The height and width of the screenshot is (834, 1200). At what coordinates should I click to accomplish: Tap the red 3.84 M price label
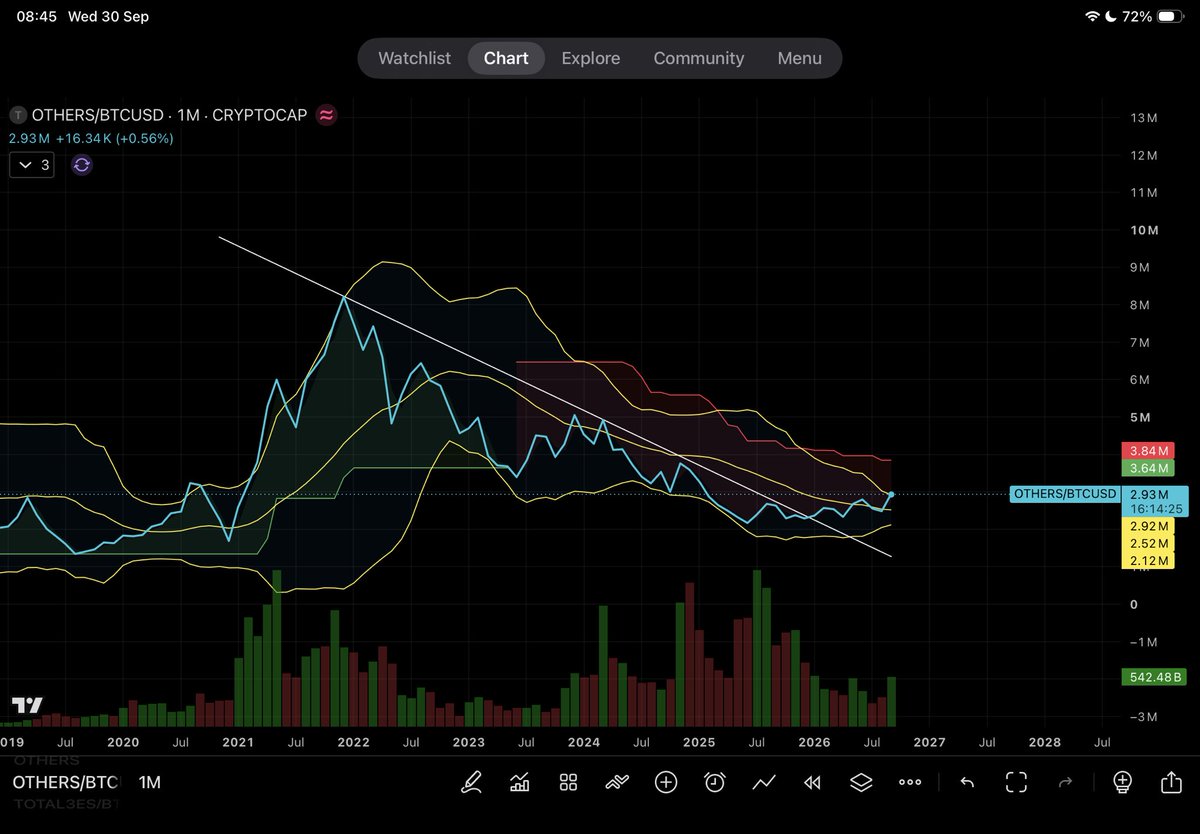pyautogui.click(x=1149, y=451)
